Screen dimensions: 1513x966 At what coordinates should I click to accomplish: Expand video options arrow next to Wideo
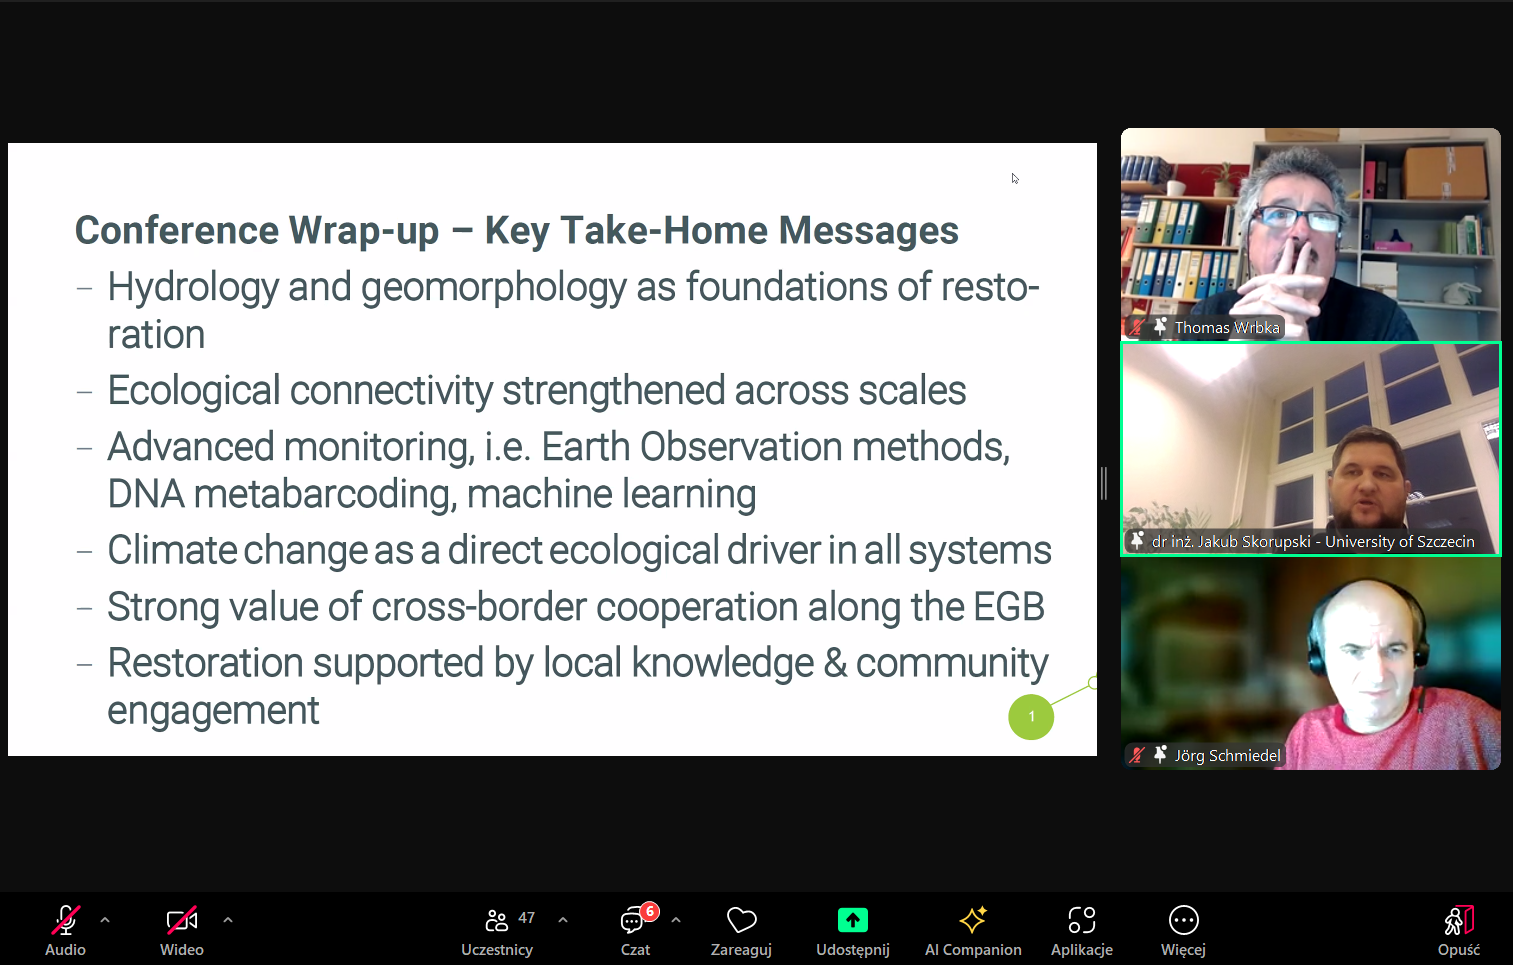228,920
